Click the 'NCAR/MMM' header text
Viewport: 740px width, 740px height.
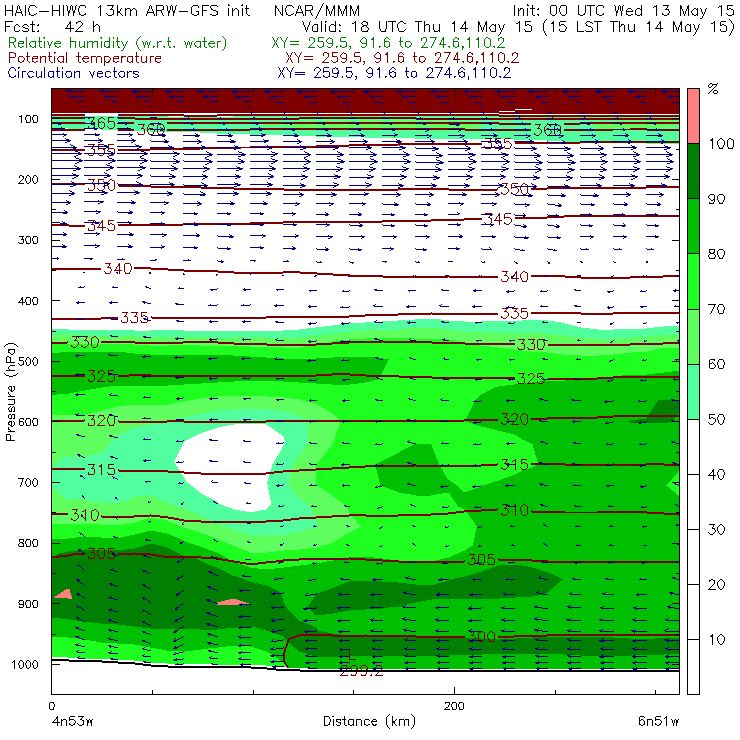tap(317, 11)
